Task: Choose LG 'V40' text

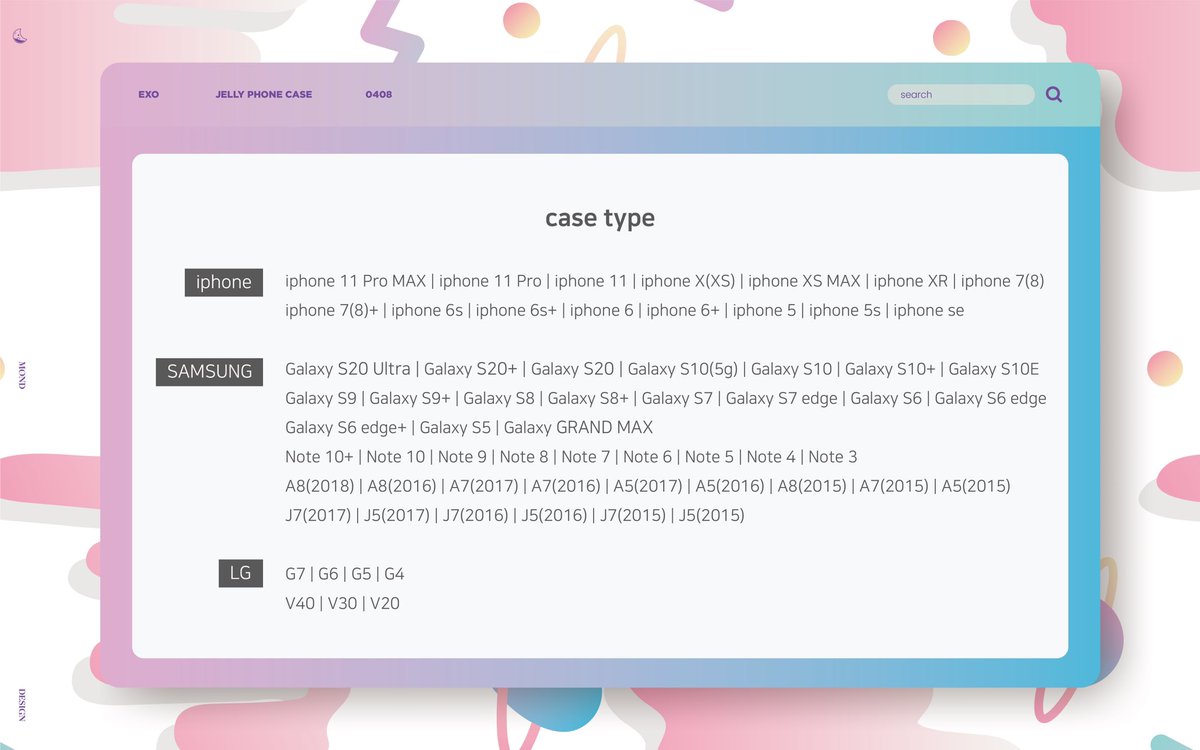Action: point(300,603)
